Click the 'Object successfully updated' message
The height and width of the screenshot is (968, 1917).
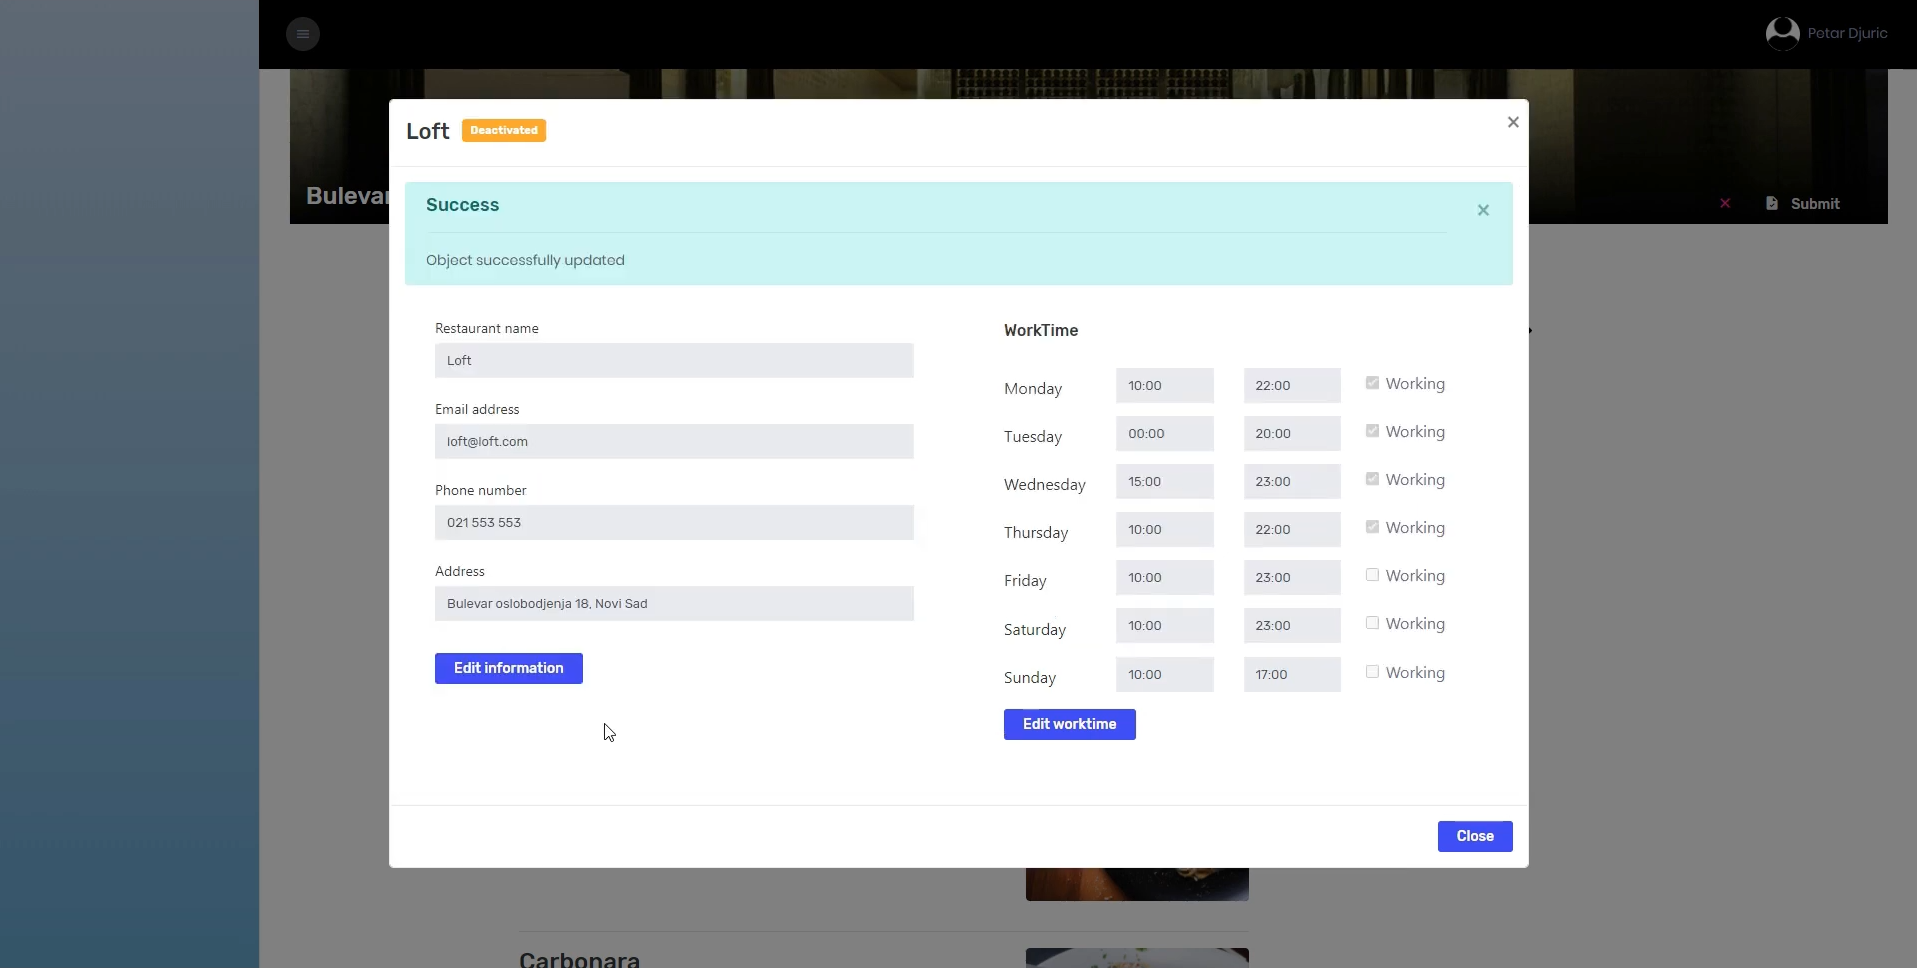click(x=525, y=260)
